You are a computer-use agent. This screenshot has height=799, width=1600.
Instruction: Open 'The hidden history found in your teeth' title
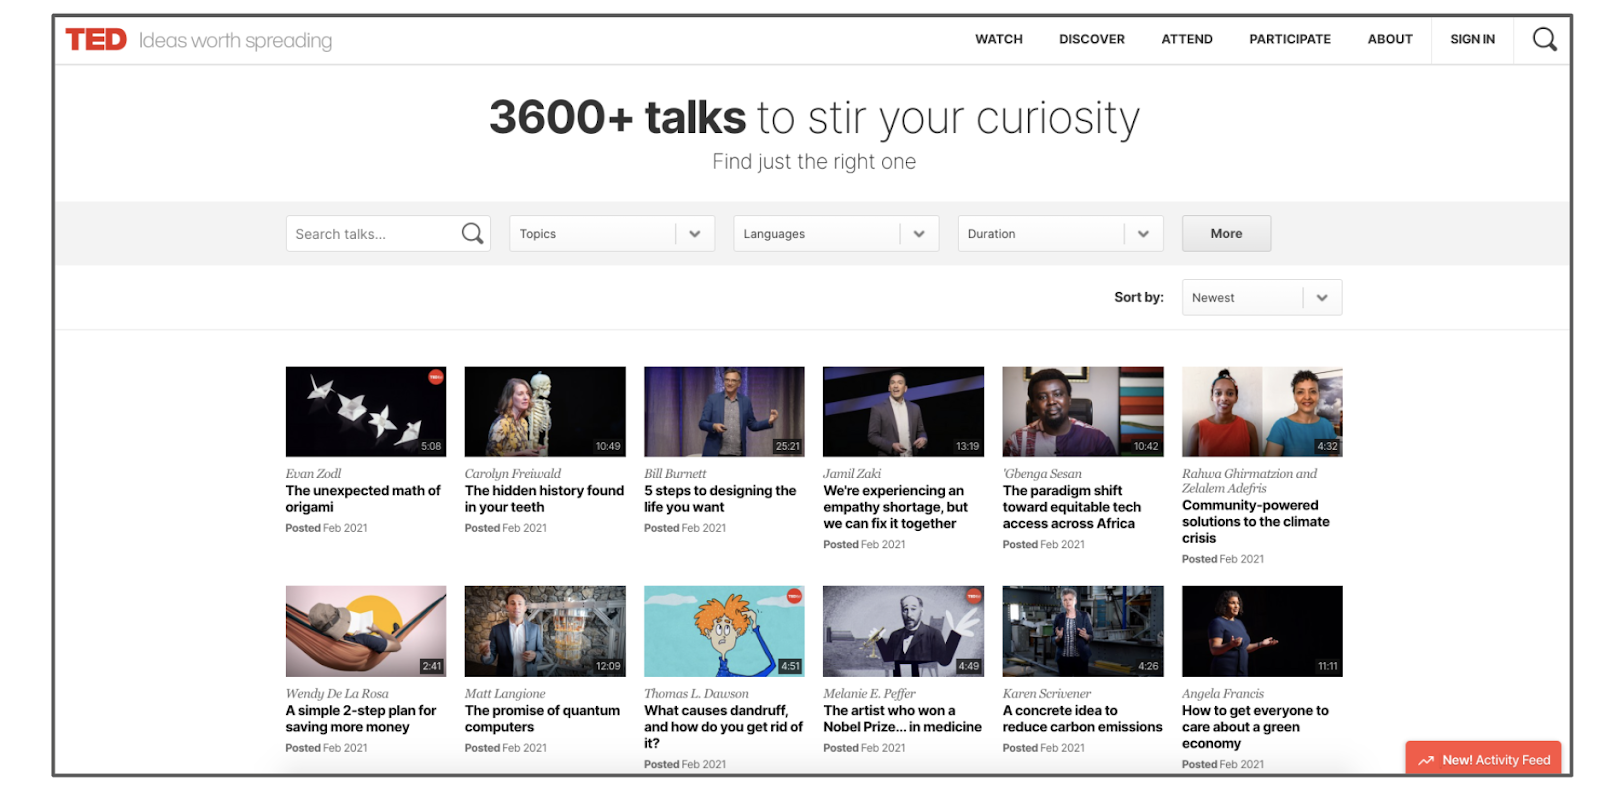544,499
